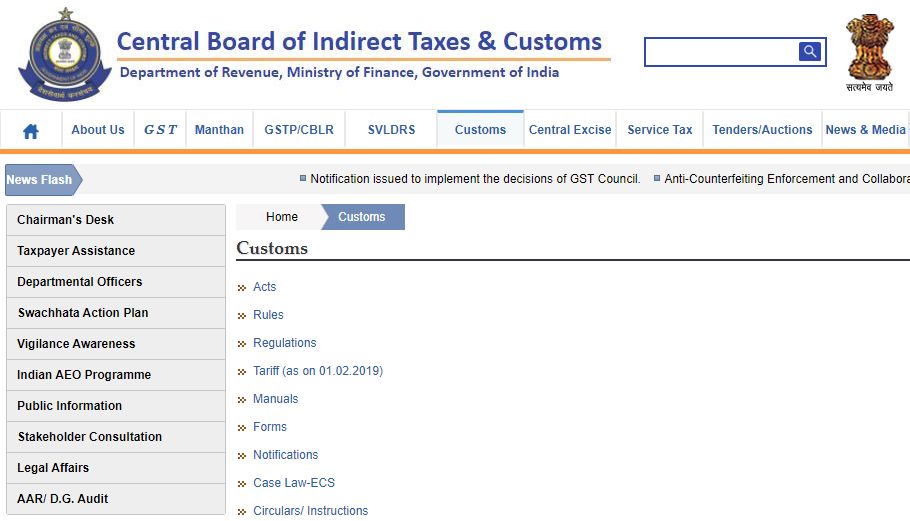The height and width of the screenshot is (521, 910).
Task: Open the Central Excise menu
Action: point(570,130)
